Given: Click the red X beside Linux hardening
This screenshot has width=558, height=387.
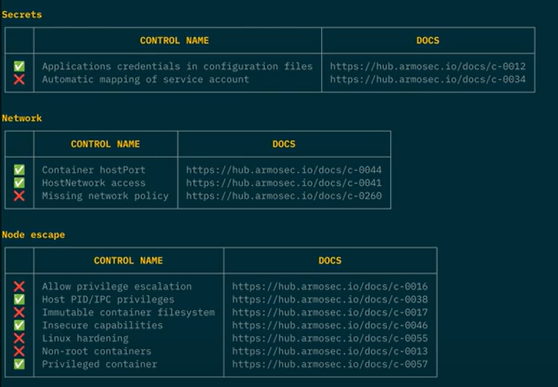Looking at the screenshot, I should coord(19,338).
